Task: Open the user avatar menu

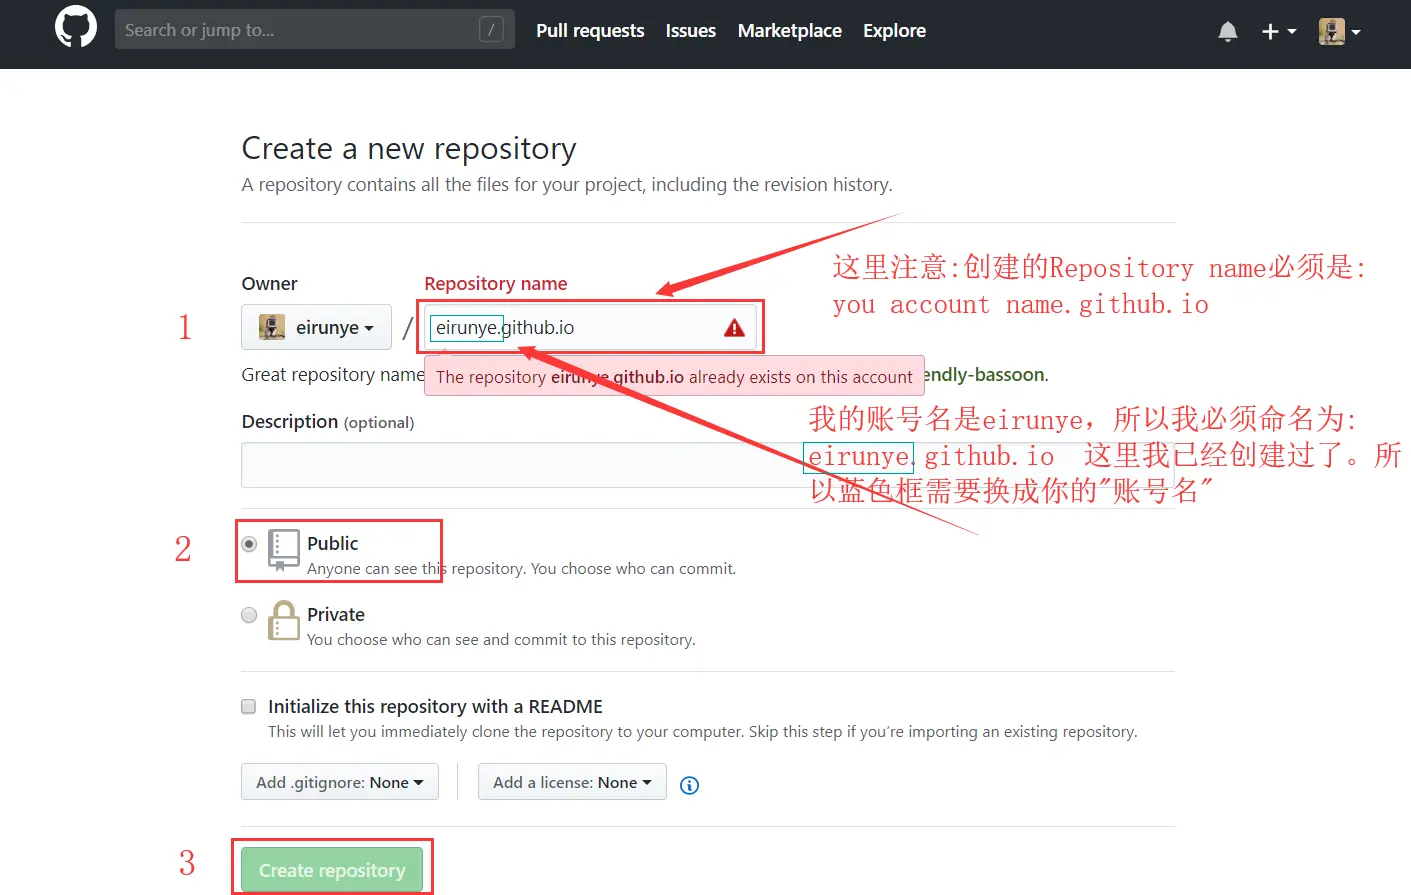Action: tap(1339, 31)
